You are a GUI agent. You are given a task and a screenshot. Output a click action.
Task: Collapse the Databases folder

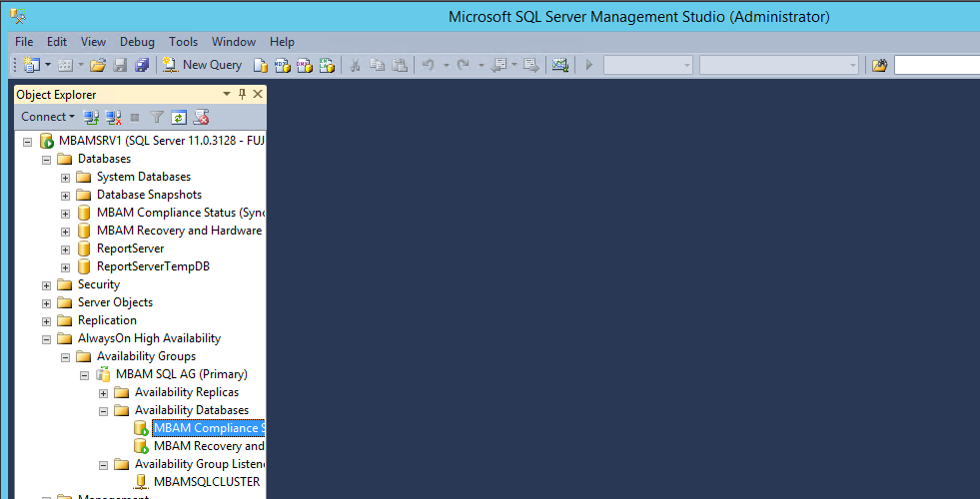46,160
